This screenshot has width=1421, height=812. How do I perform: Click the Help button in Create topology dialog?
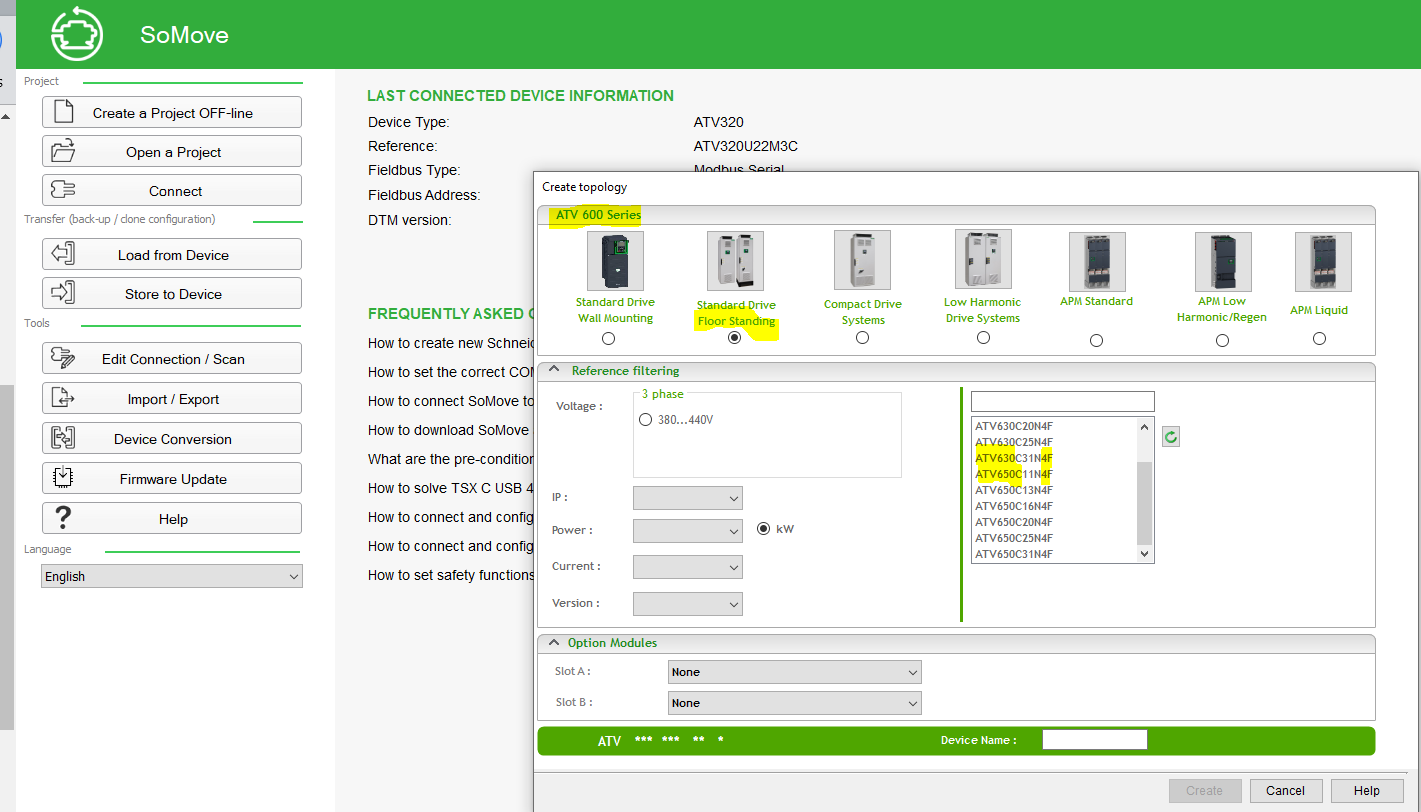(x=1366, y=791)
